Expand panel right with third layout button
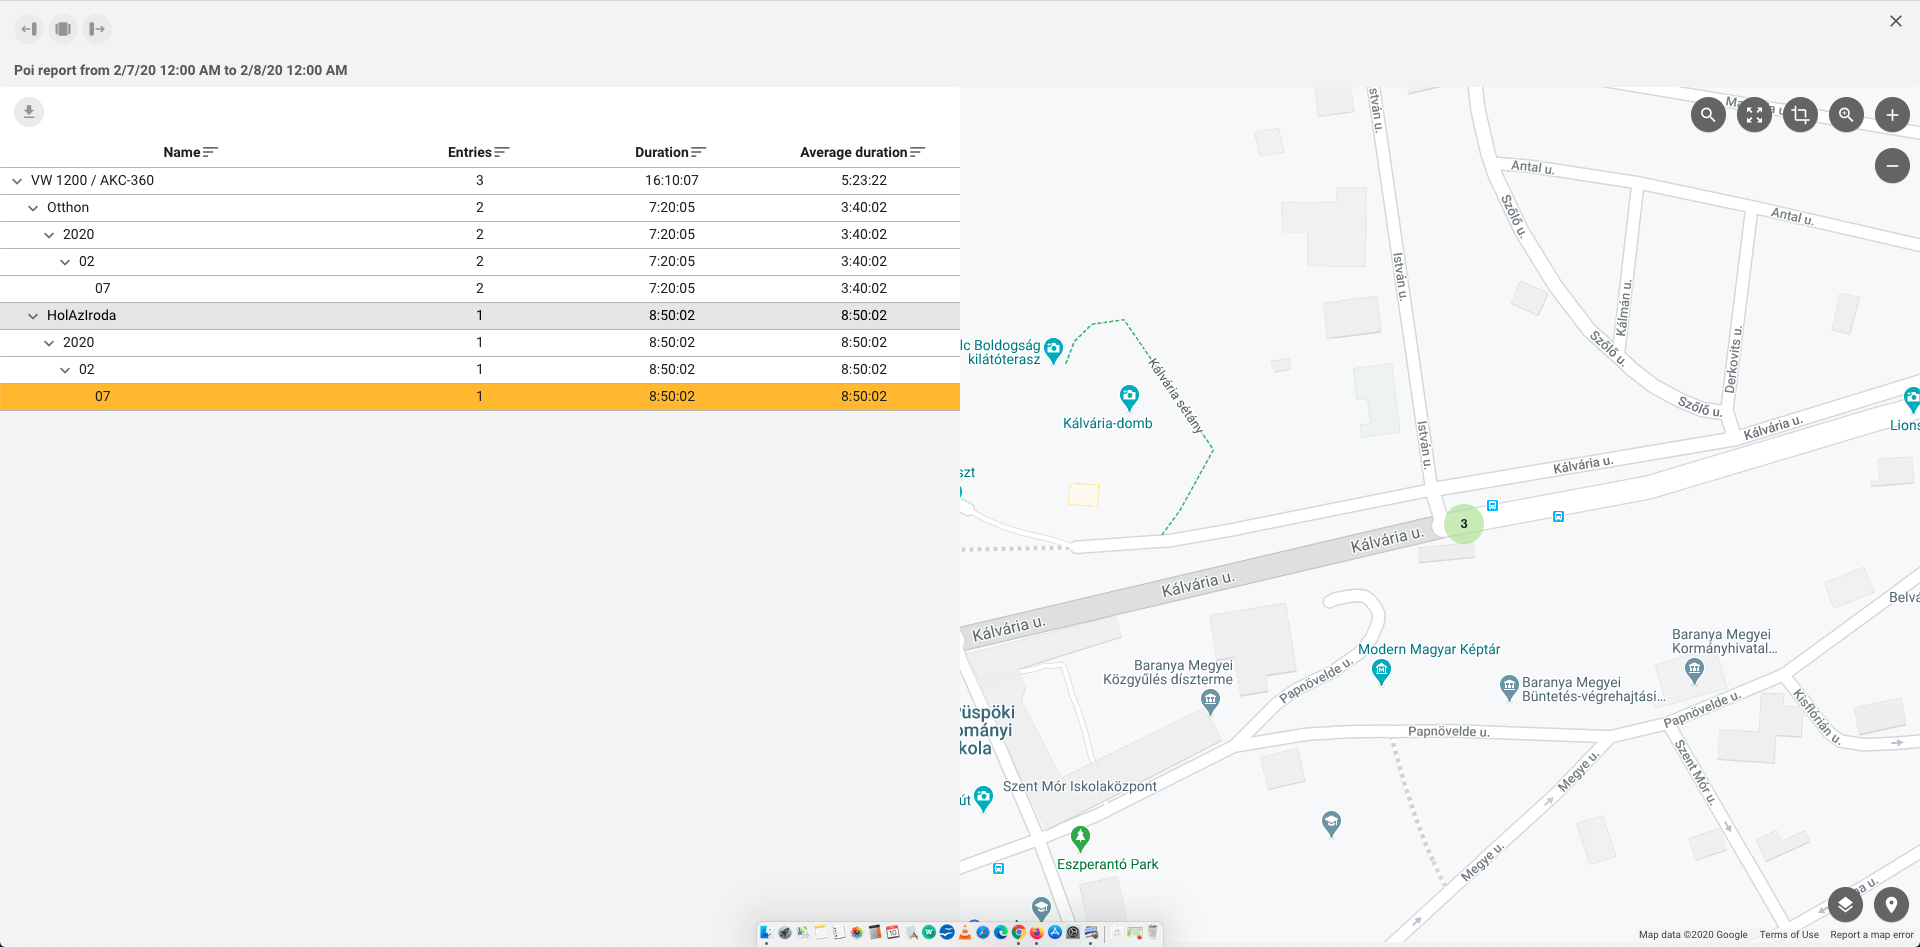This screenshot has width=1920, height=947. point(97,29)
